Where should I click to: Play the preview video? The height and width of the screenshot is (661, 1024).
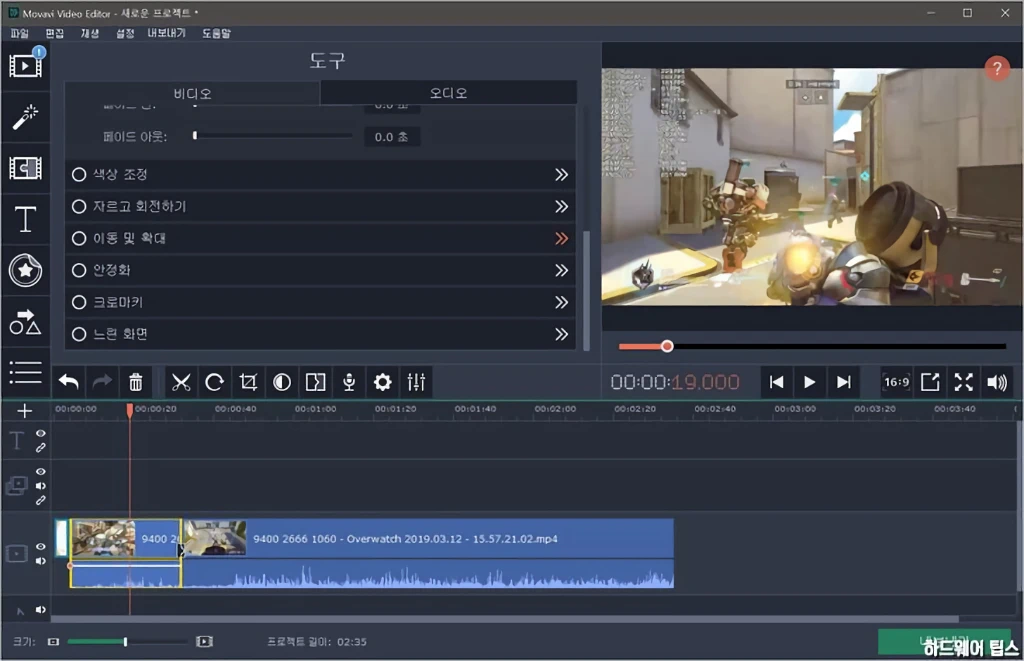click(x=809, y=382)
